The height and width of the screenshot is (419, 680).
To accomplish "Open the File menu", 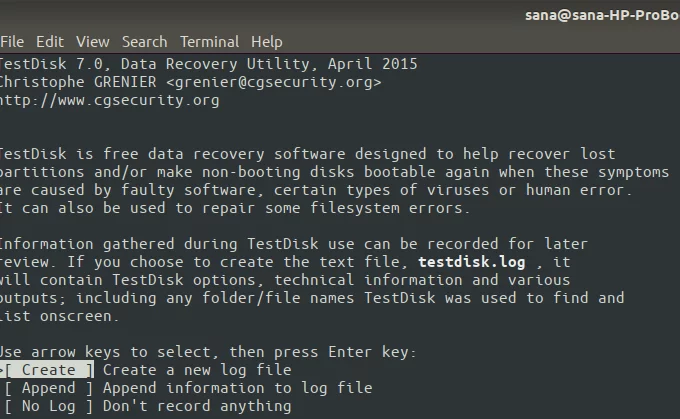I will click(12, 42).
